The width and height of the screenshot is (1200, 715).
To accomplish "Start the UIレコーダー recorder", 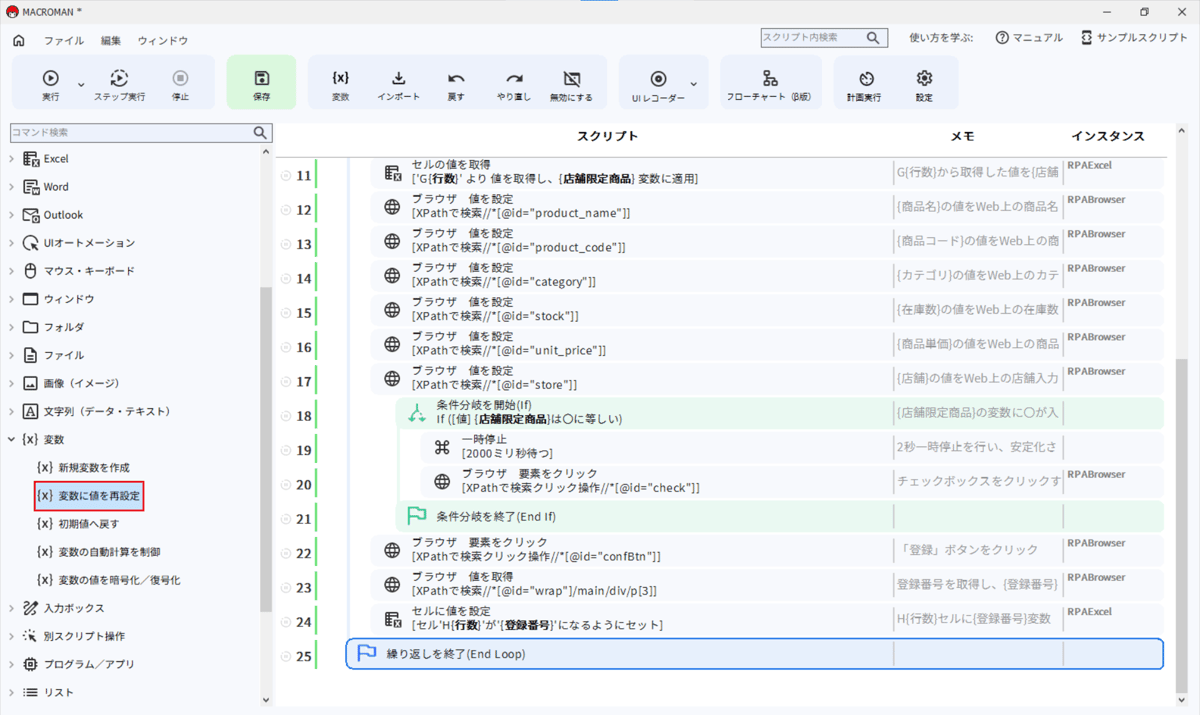I will pos(658,85).
